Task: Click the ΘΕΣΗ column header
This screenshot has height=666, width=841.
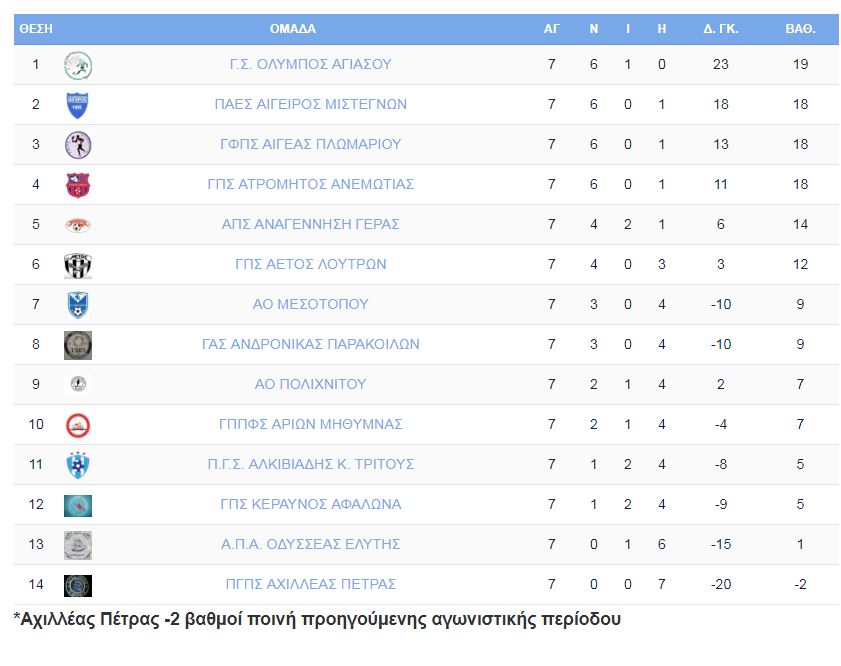Action: [x=36, y=29]
